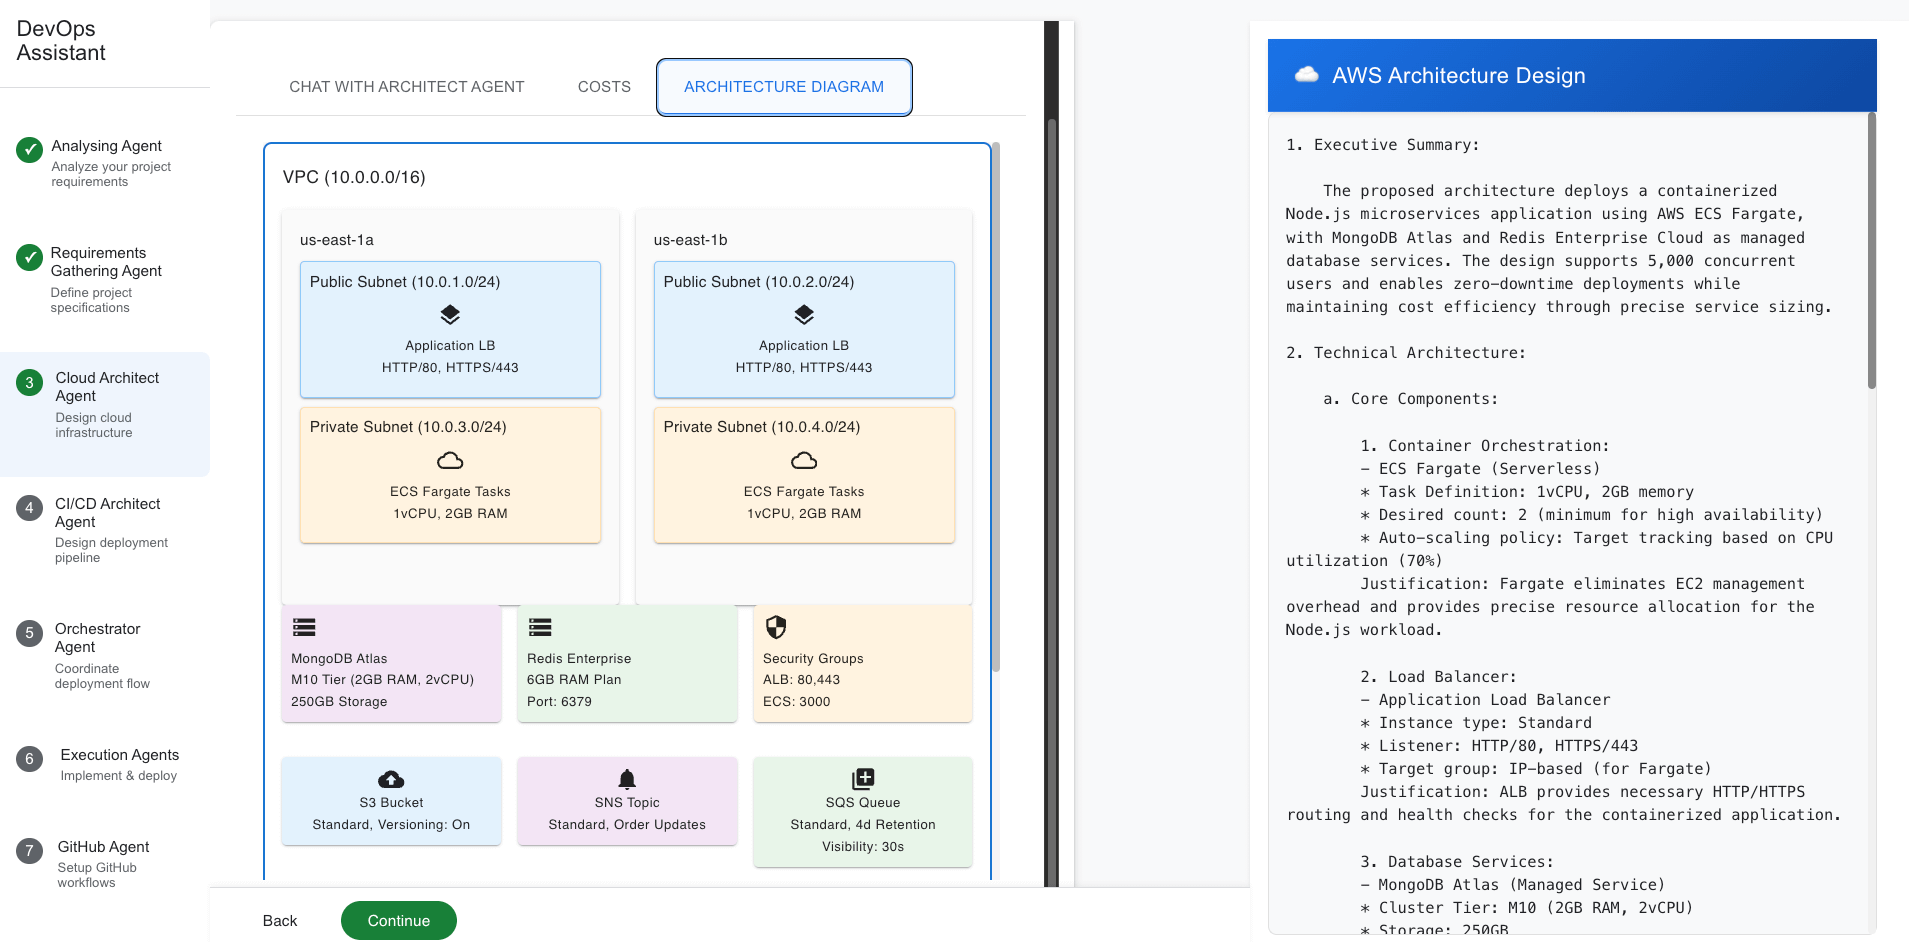This screenshot has height=942, width=1909.
Task: Click the SNS Topic bell icon
Action: click(x=627, y=778)
